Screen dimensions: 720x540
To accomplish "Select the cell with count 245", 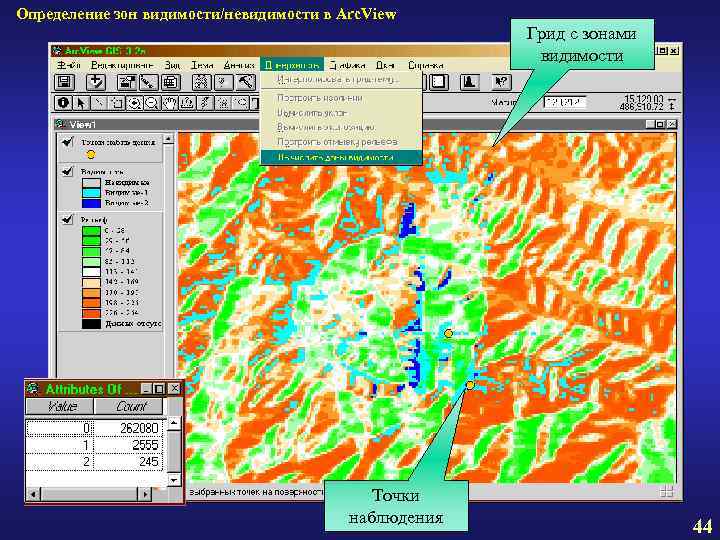I will pyautogui.click(x=129, y=461).
